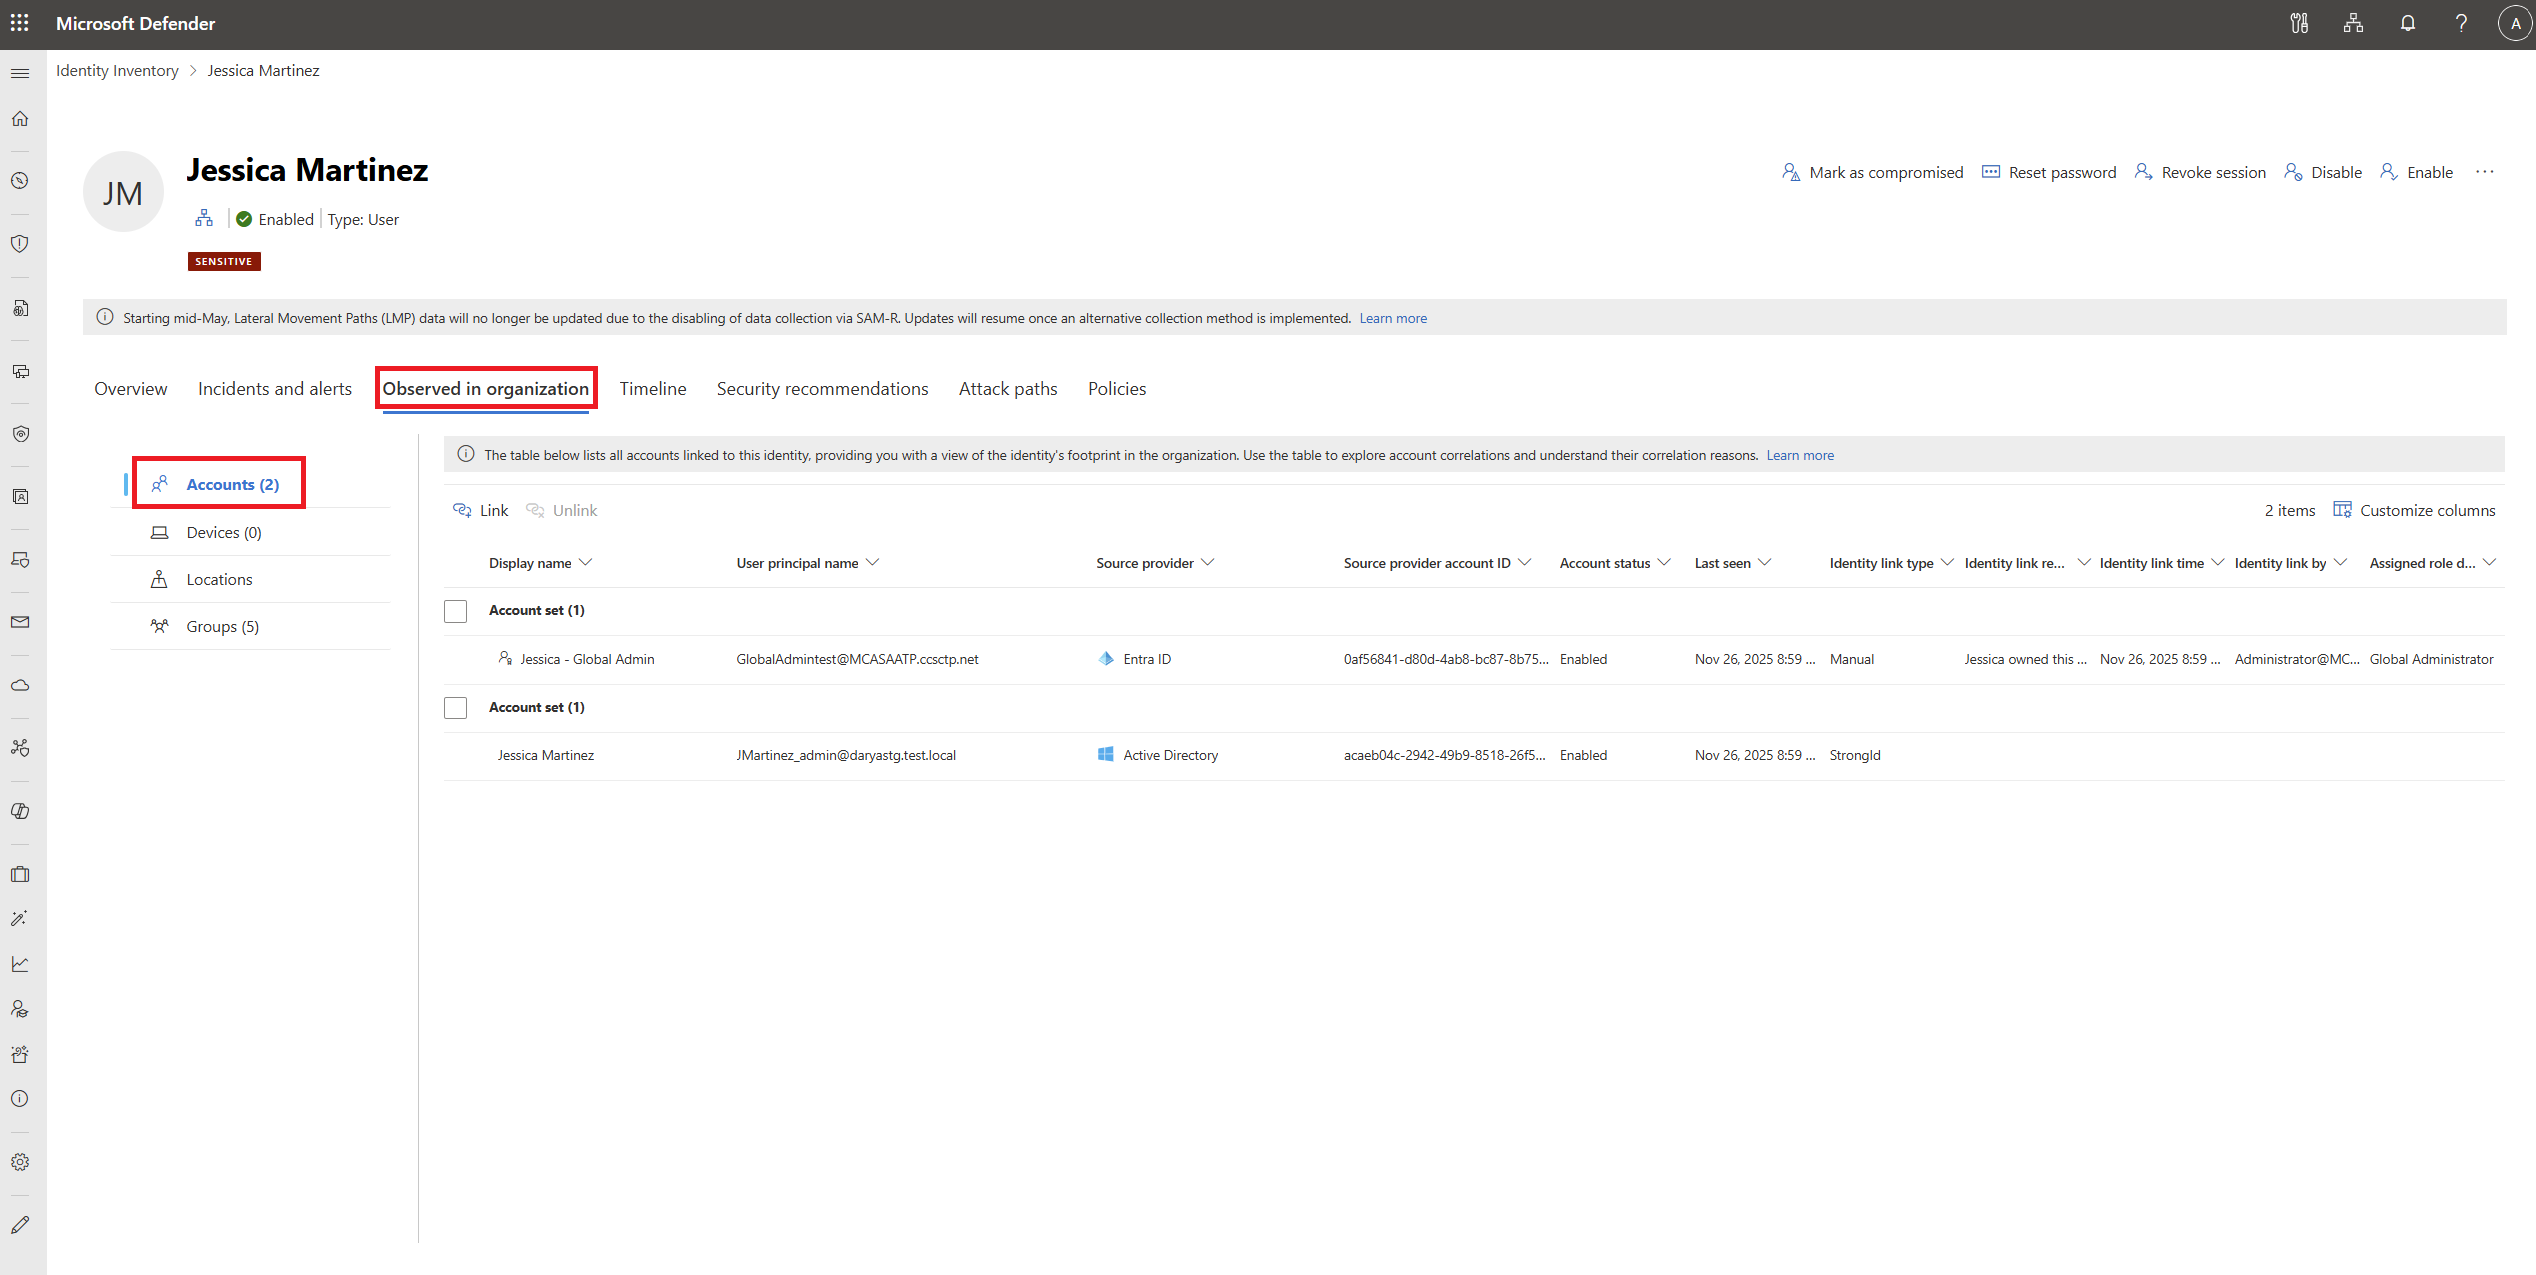Open the Assets devices sidebar icon
Image resolution: width=2536 pixels, height=1275 pixels.
click(20, 371)
